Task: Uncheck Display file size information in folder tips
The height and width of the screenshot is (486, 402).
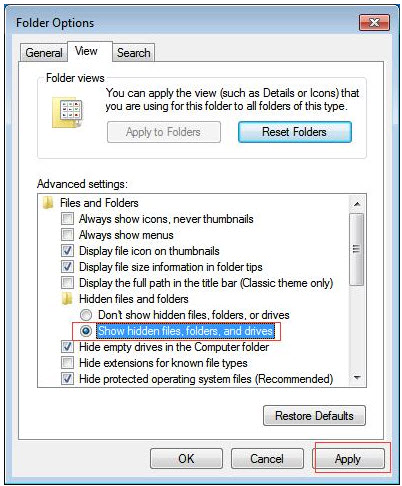Action: pos(67,267)
